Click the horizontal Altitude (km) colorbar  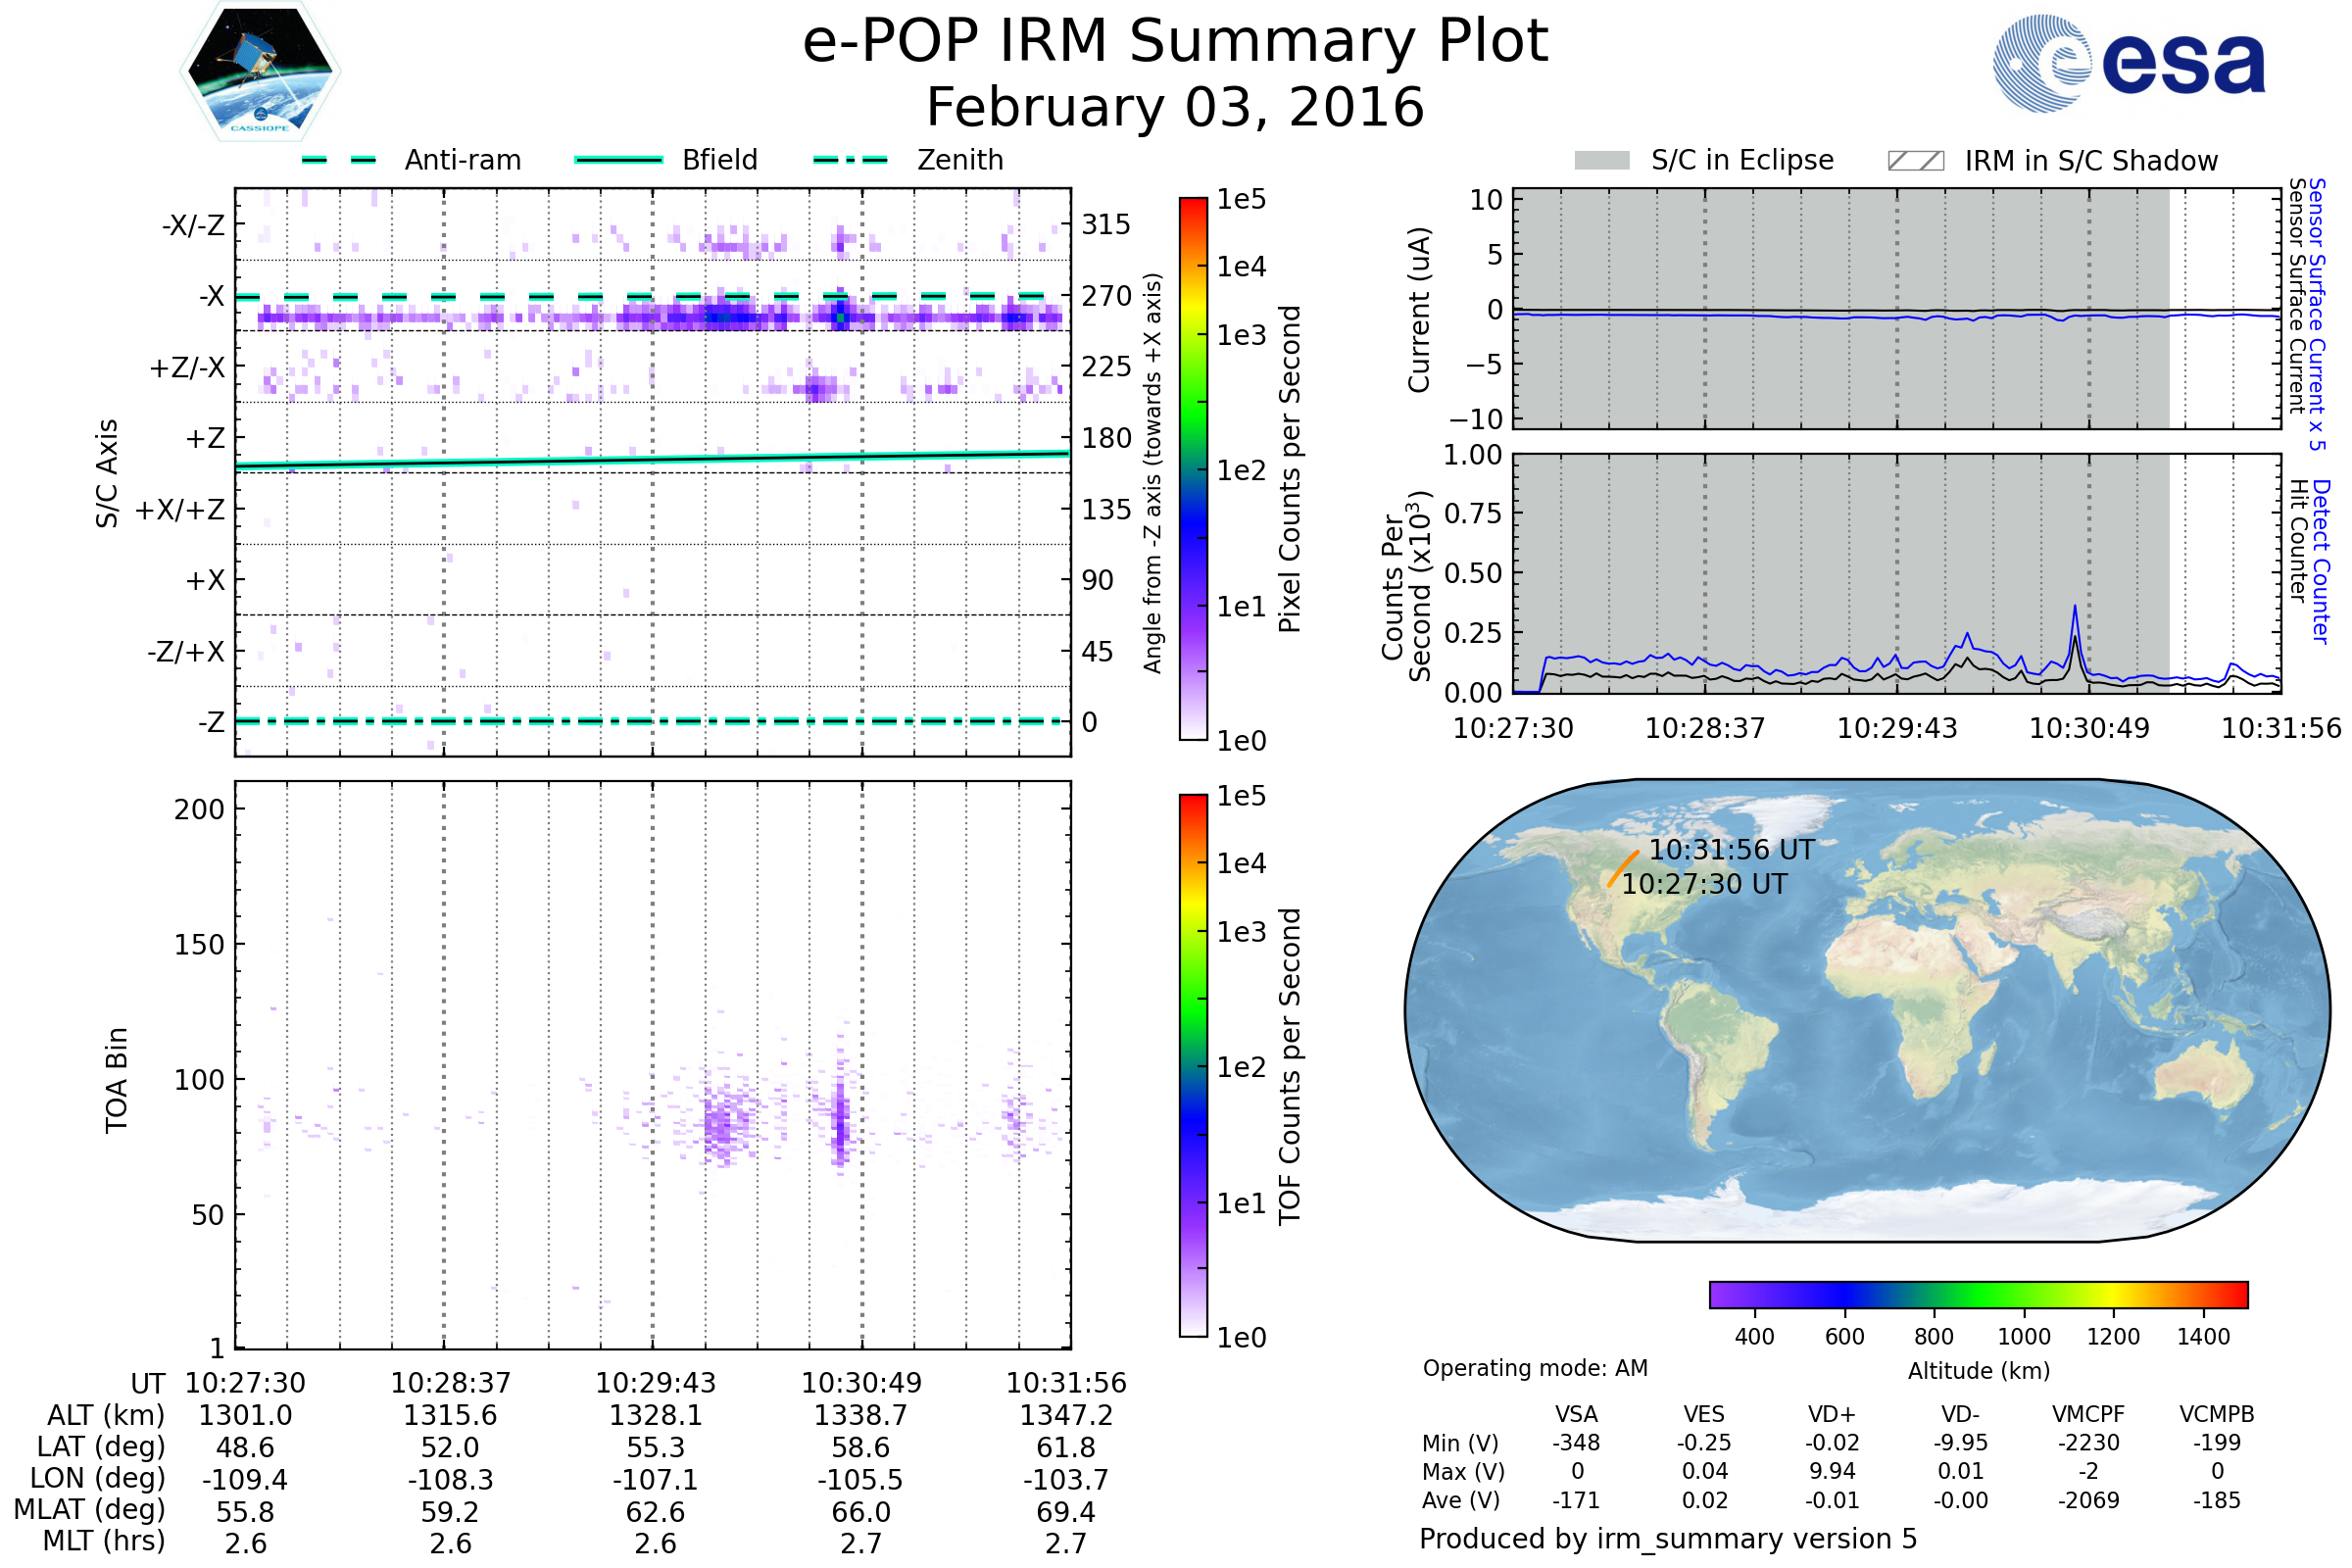[1978, 1294]
